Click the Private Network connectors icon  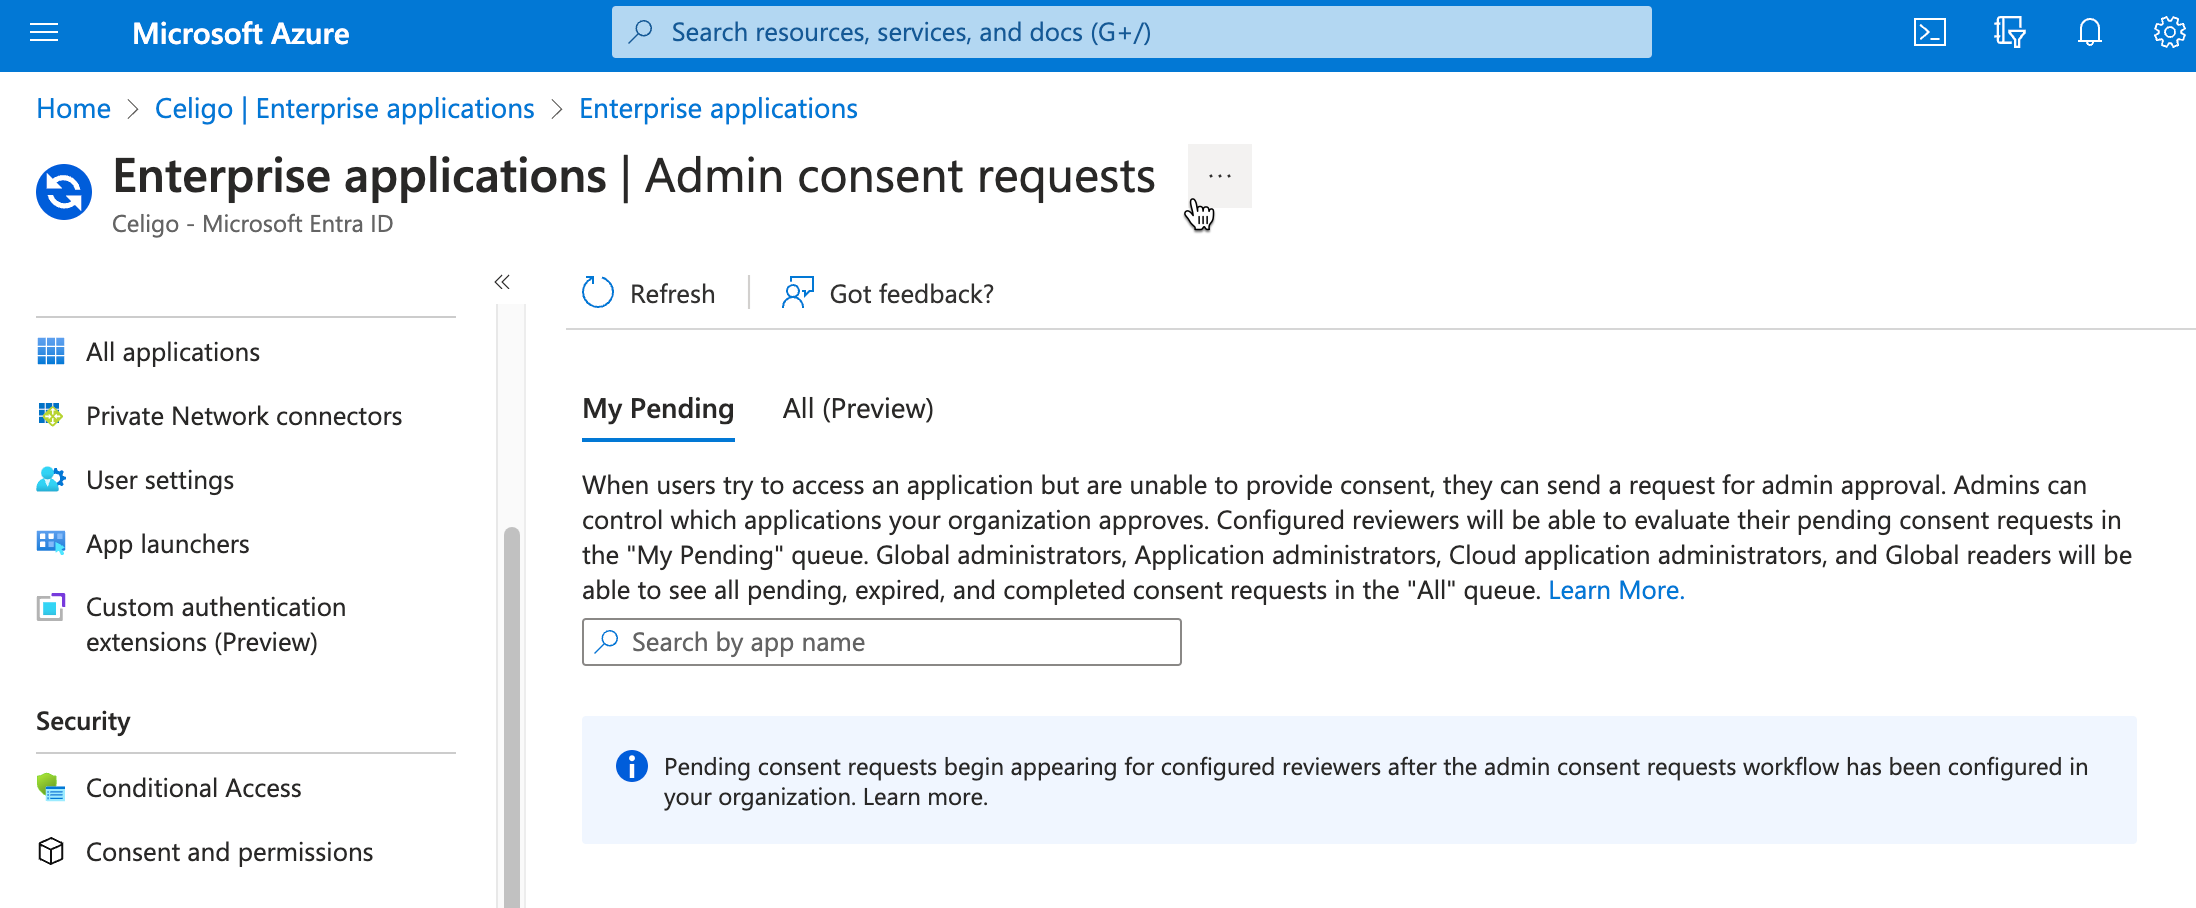pyautogui.click(x=51, y=415)
